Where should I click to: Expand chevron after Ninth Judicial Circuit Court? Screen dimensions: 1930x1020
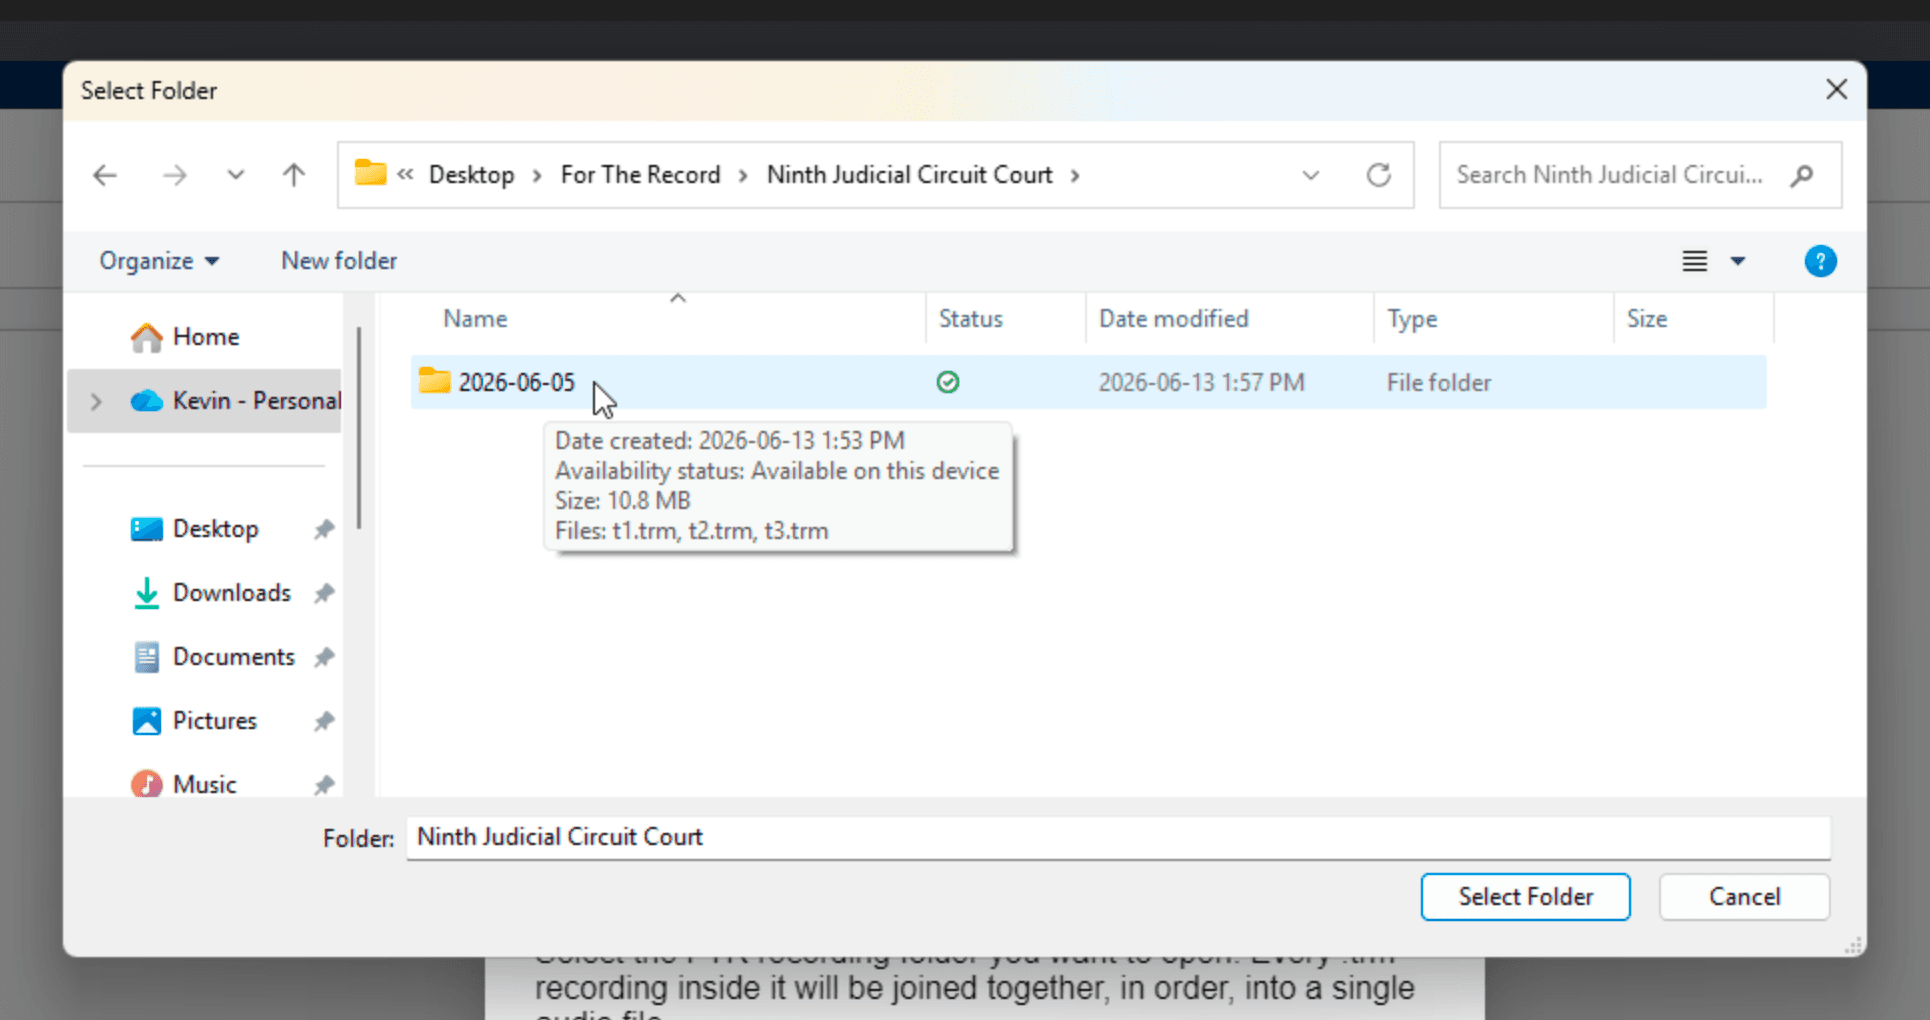click(1075, 176)
